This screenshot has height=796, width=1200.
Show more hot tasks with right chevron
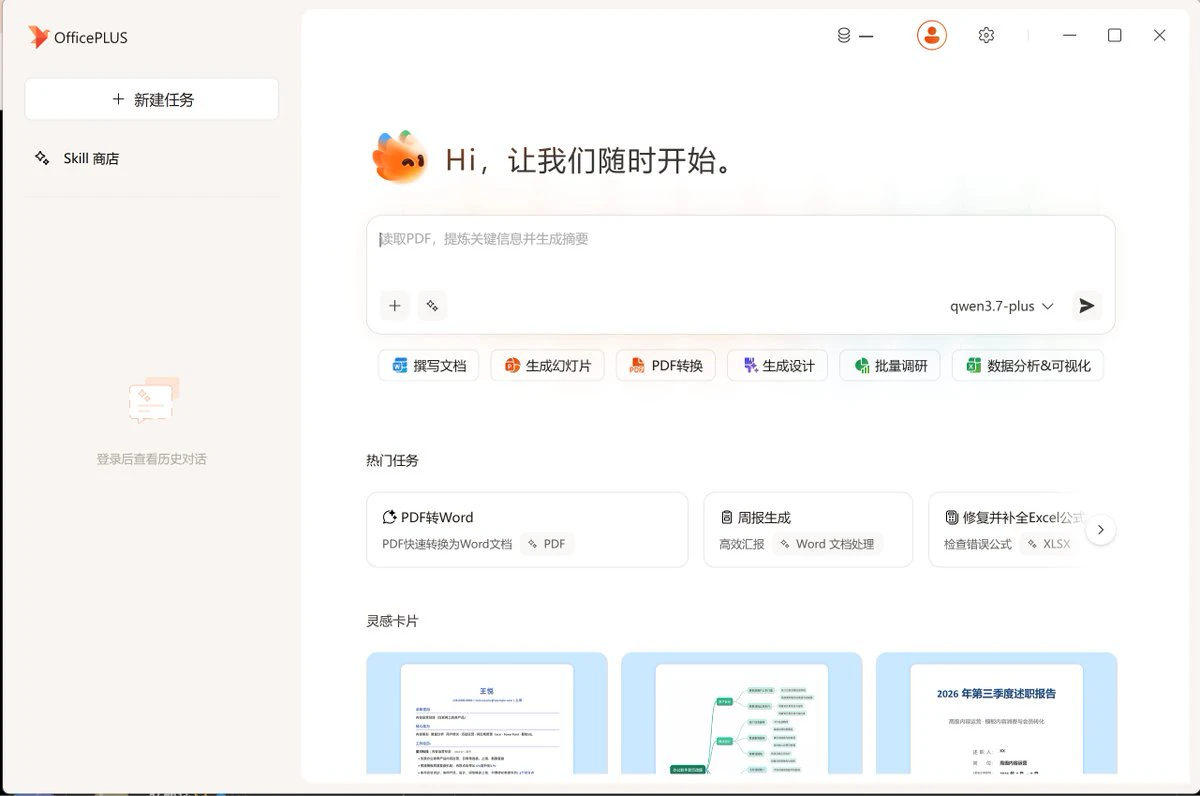point(1101,530)
